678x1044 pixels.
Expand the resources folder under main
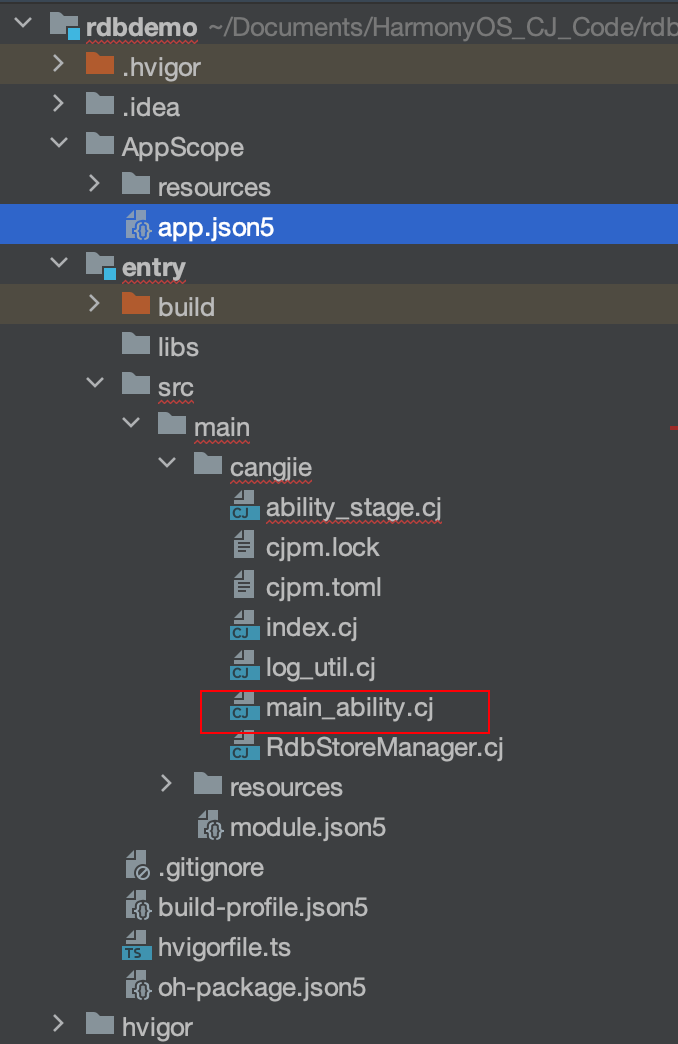[x=167, y=786]
